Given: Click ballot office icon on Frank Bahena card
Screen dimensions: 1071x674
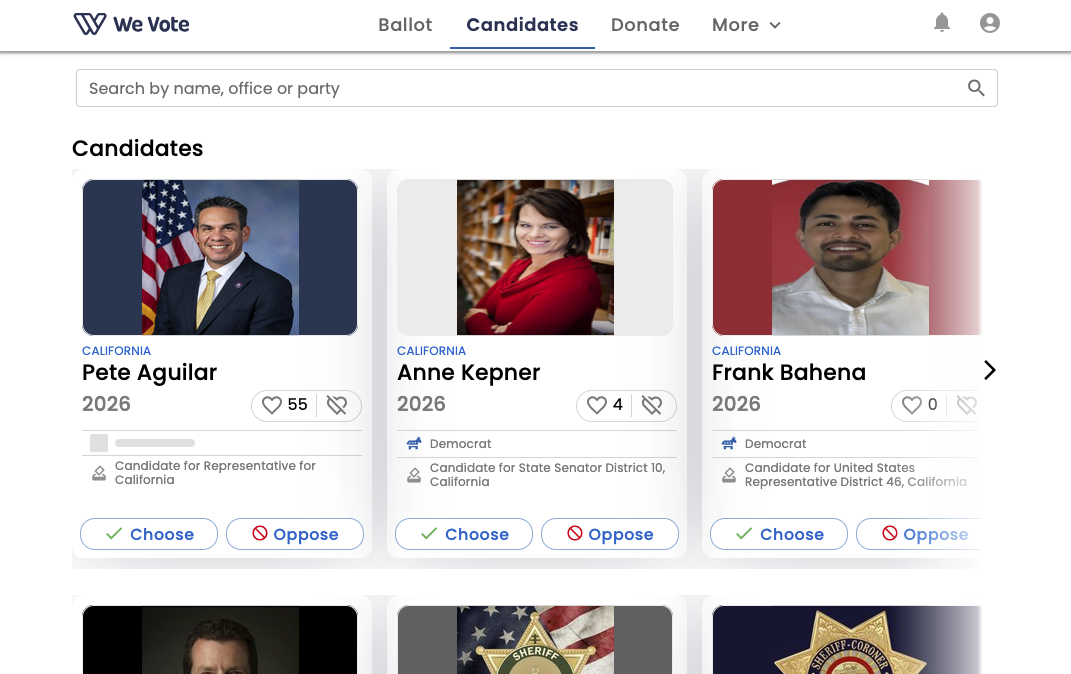Looking at the screenshot, I should (x=729, y=475).
